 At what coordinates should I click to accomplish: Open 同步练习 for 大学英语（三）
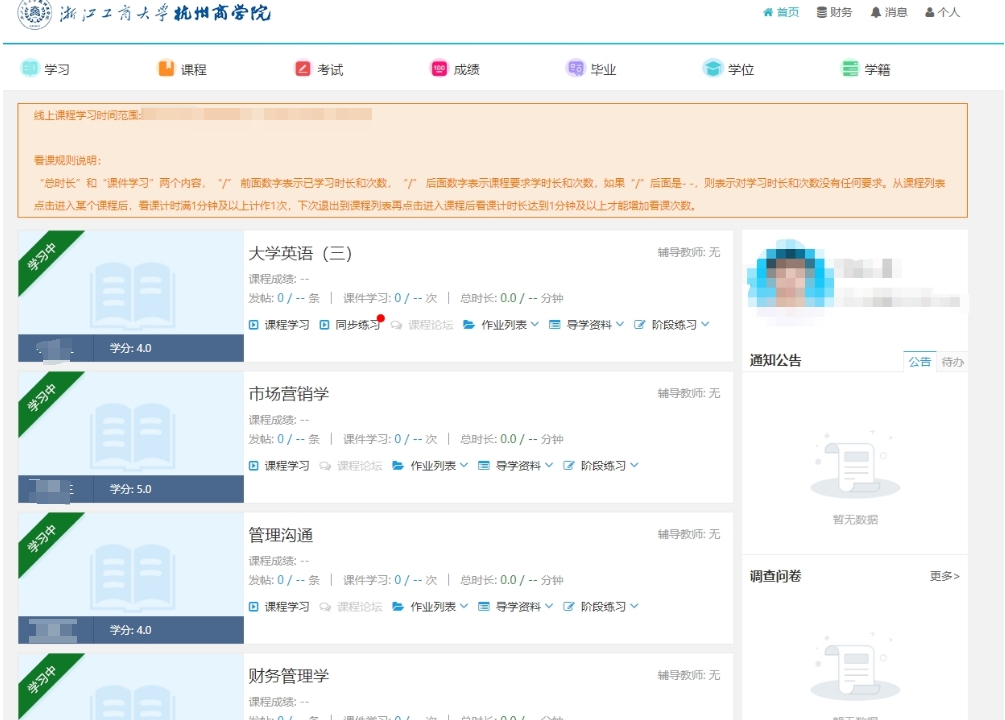[x=351, y=325]
